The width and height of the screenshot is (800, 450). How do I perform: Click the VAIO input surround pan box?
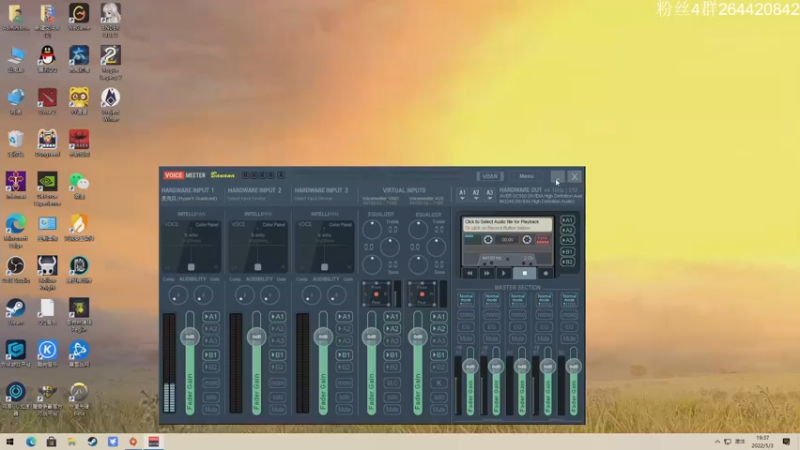coord(376,294)
